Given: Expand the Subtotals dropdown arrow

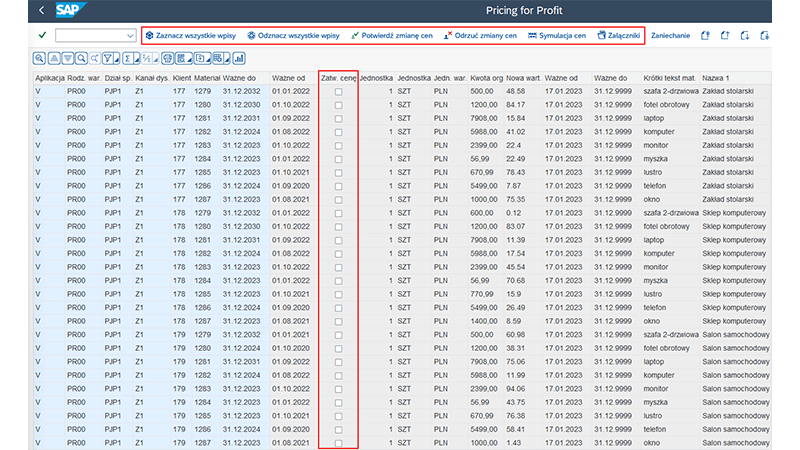Looking at the screenshot, I should (x=156, y=58).
